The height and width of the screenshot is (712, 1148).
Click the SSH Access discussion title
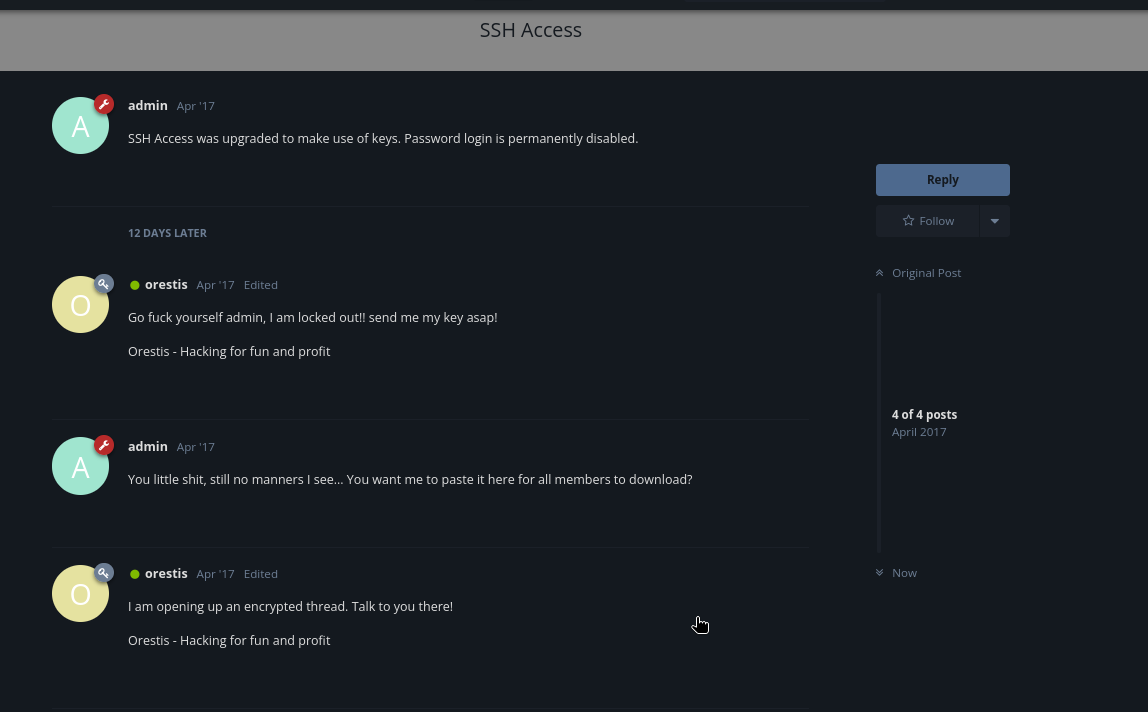coord(531,30)
